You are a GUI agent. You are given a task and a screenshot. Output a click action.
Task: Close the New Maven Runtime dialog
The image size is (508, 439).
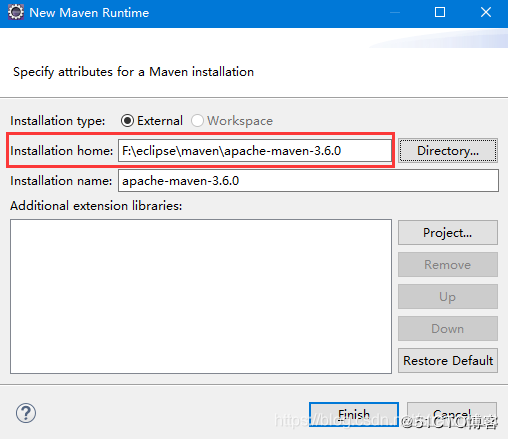tap(486, 12)
